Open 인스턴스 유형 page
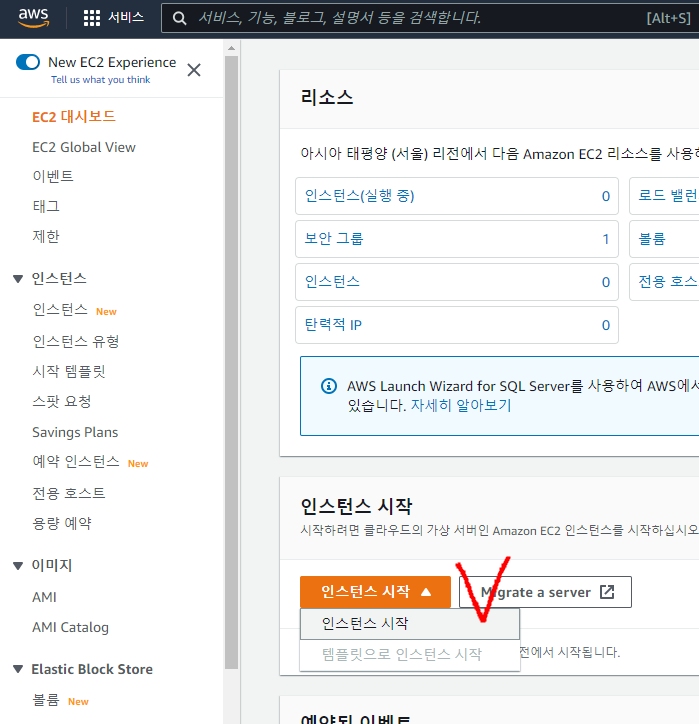The width and height of the screenshot is (699, 724). point(76,342)
